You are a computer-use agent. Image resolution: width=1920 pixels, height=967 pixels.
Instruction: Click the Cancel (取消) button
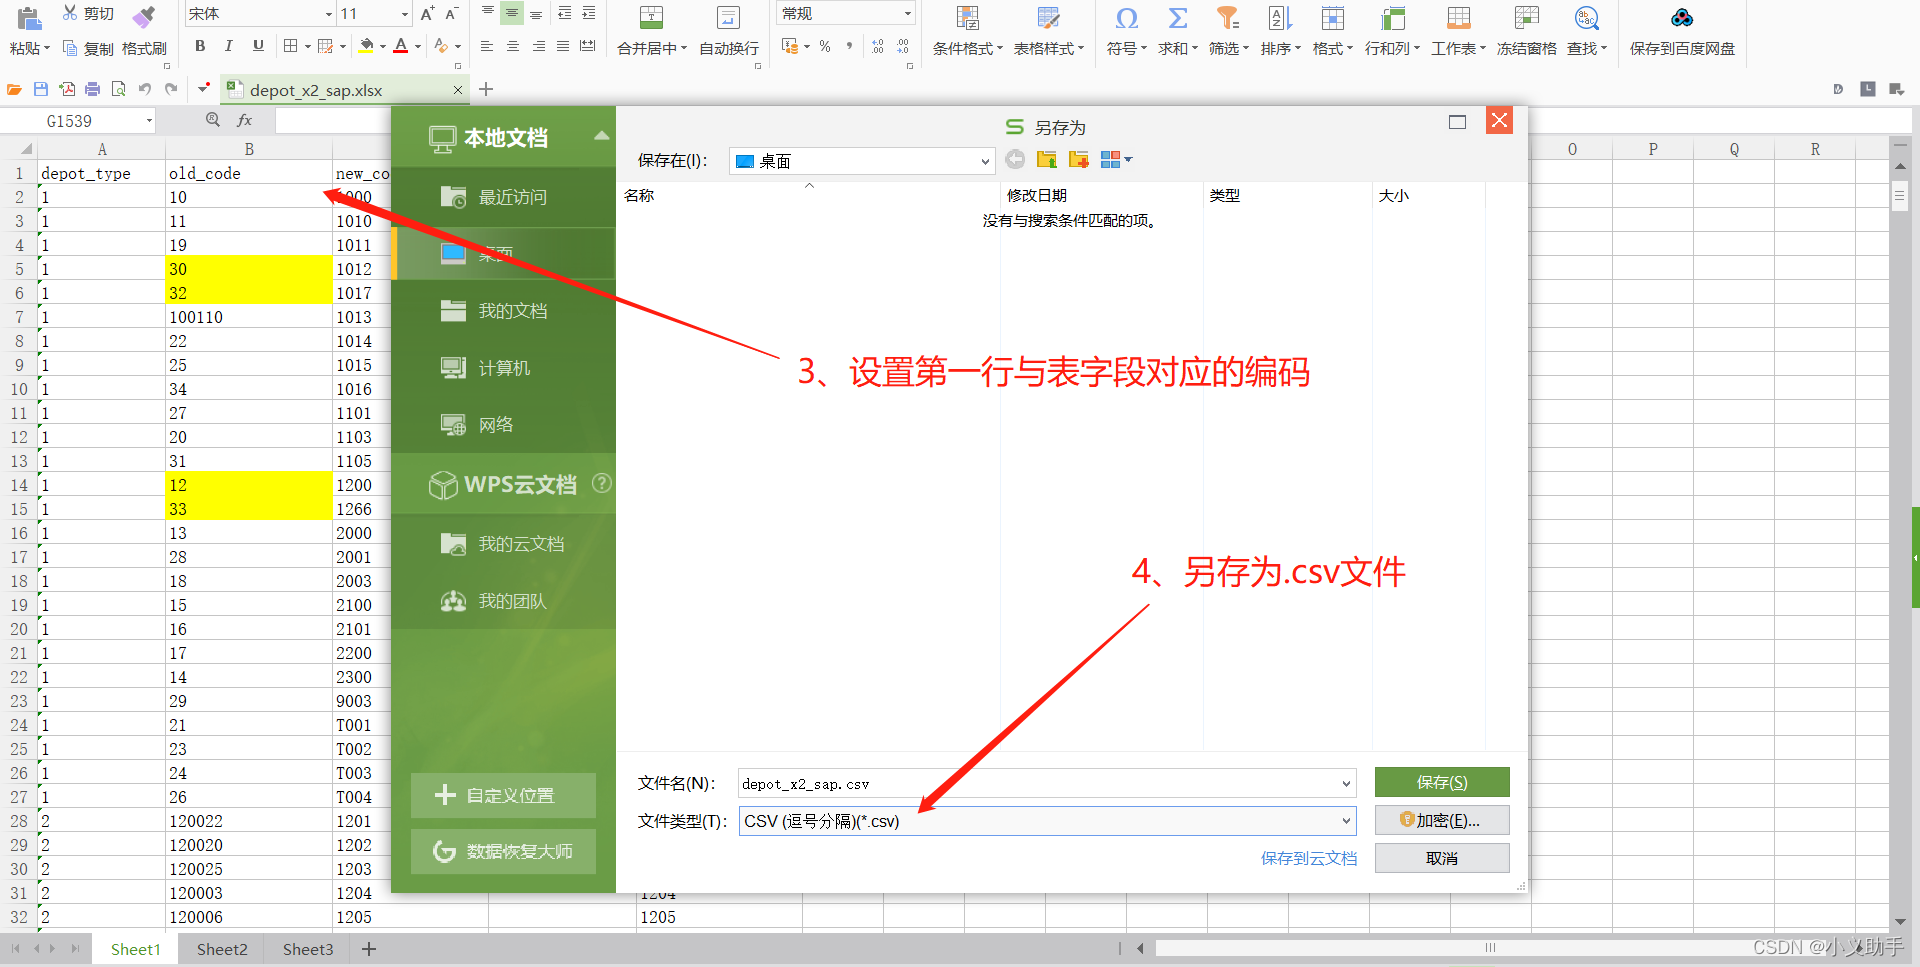(x=1442, y=858)
